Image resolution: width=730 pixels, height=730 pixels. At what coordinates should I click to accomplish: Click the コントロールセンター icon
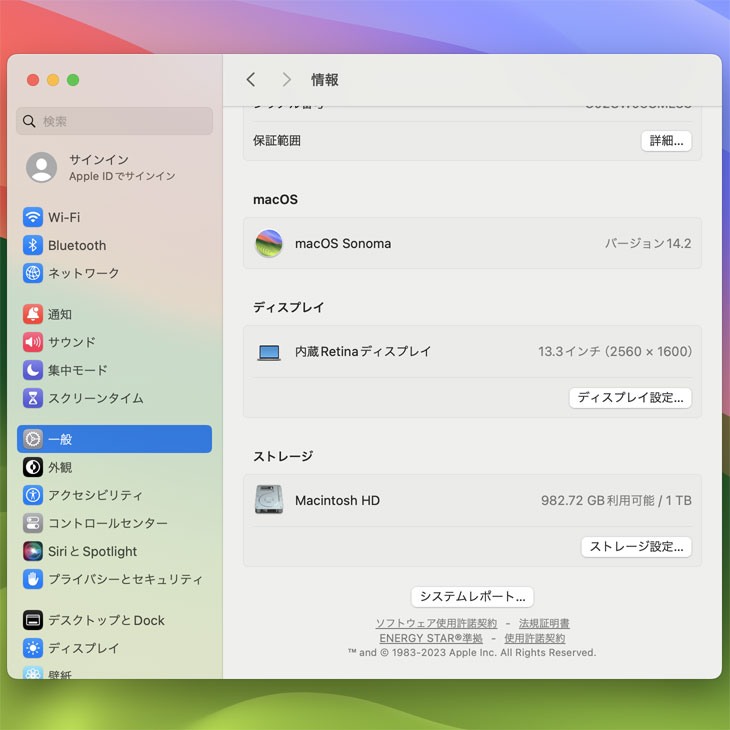pos(33,523)
